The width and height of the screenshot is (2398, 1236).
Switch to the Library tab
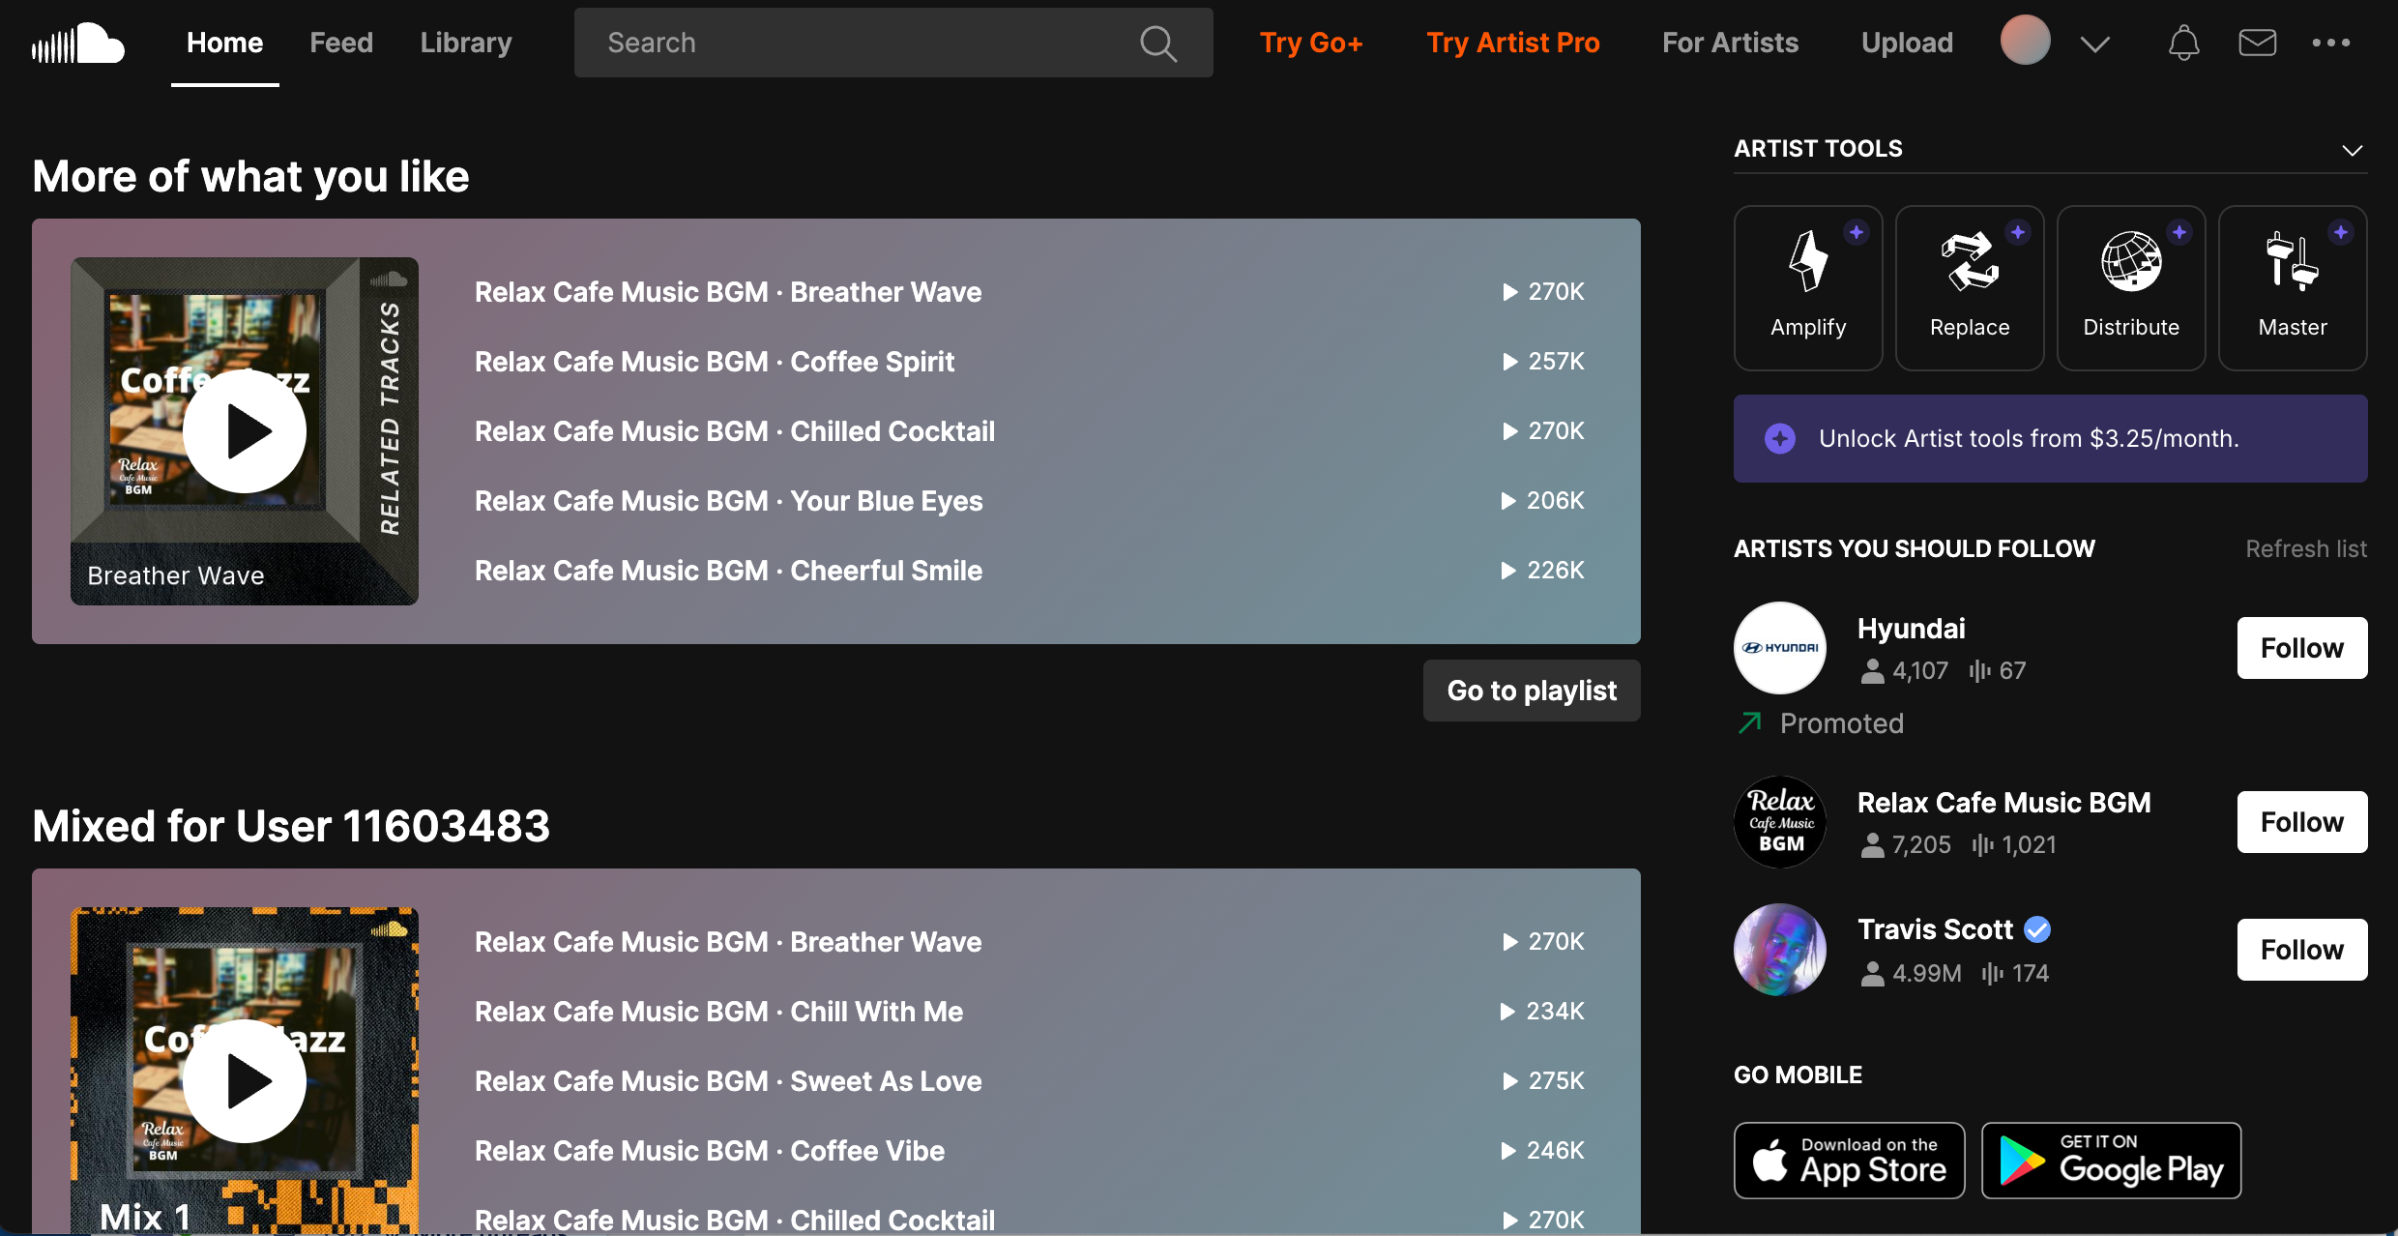[465, 43]
